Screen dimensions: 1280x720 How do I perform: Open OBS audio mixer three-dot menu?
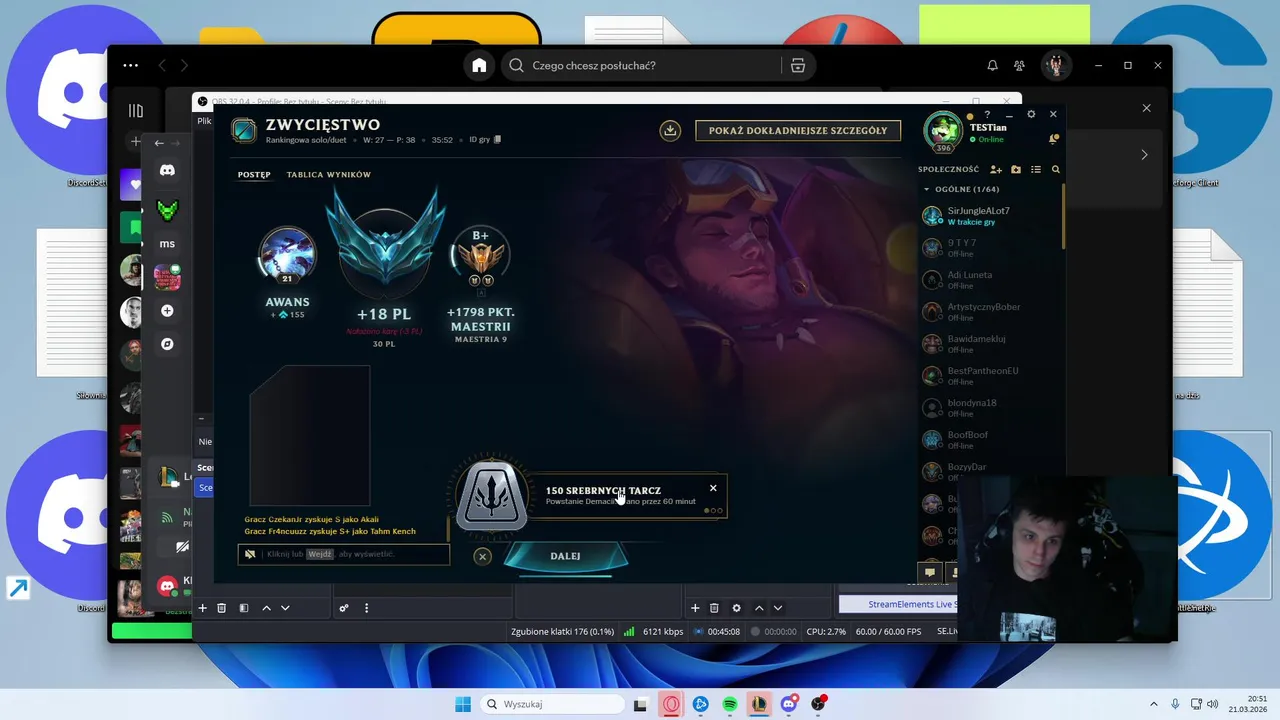367,608
